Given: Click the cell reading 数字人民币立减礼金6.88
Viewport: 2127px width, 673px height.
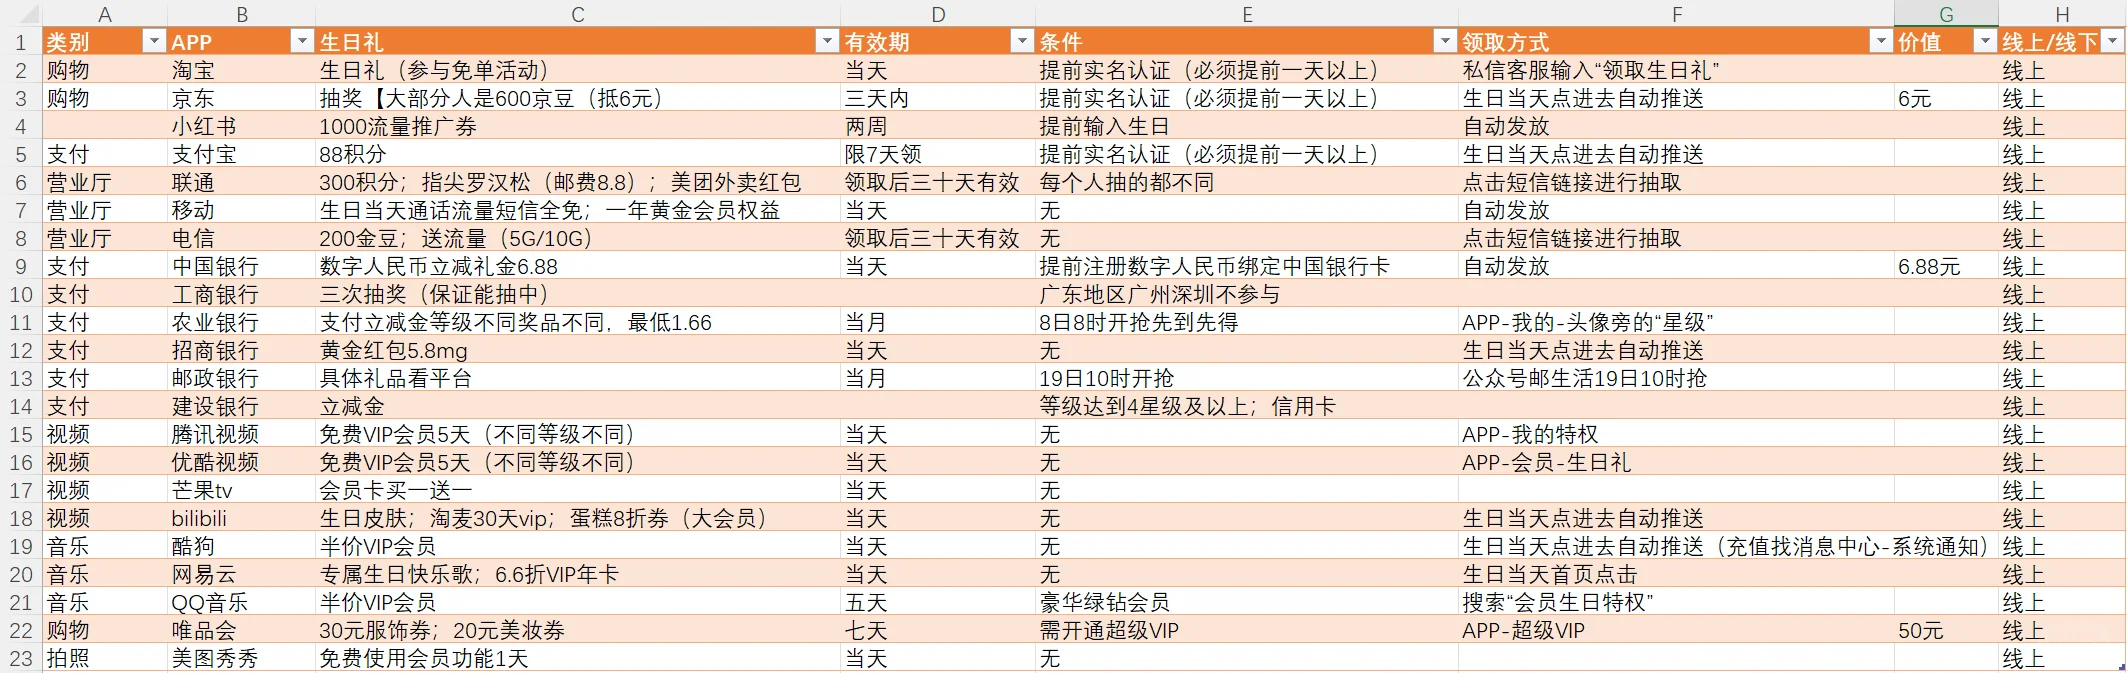Looking at the screenshot, I should [578, 266].
